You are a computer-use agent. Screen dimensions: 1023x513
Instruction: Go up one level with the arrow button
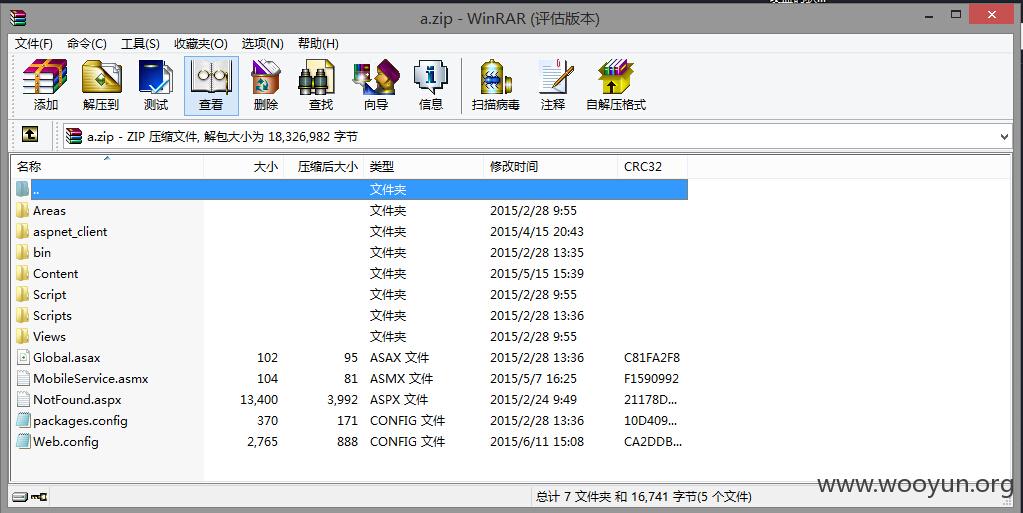click(30, 134)
